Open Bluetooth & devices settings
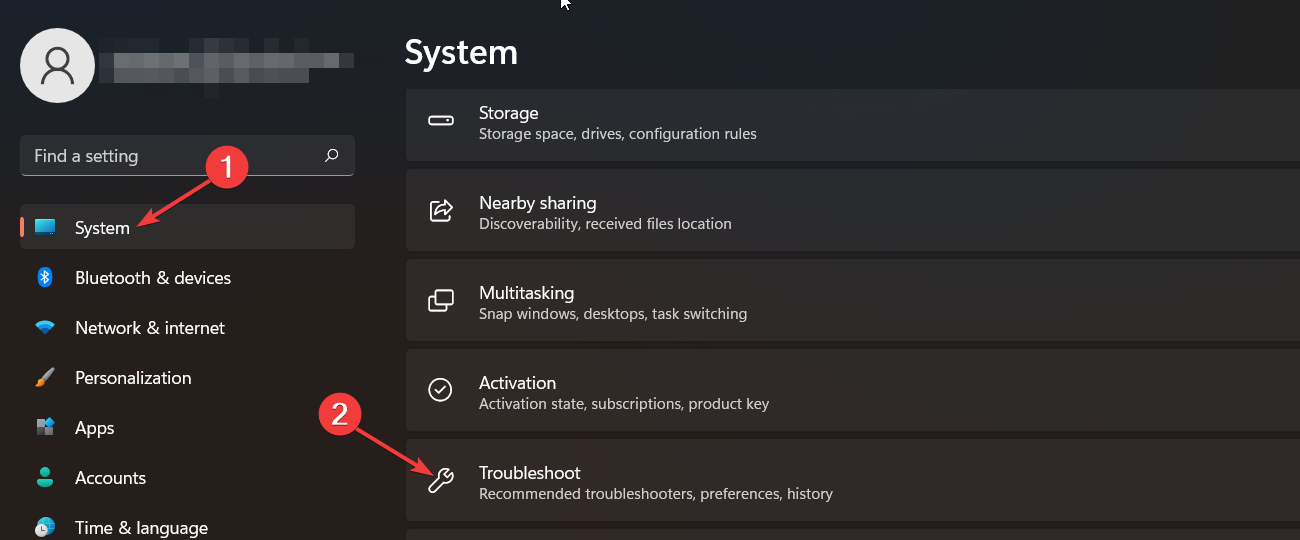Image resolution: width=1300 pixels, height=540 pixels. [153, 278]
